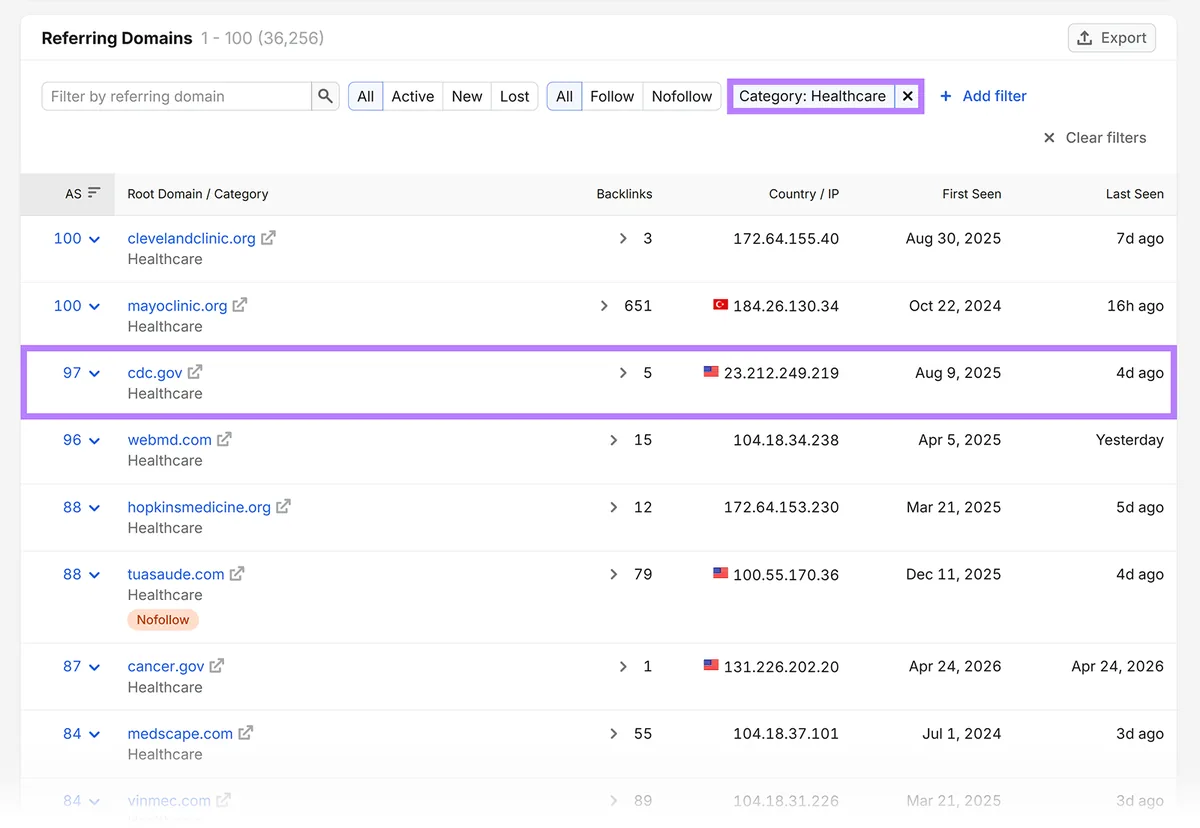This screenshot has height=828, width=1200.
Task: Open the cancer.gov domain link
Action: (166, 666)
